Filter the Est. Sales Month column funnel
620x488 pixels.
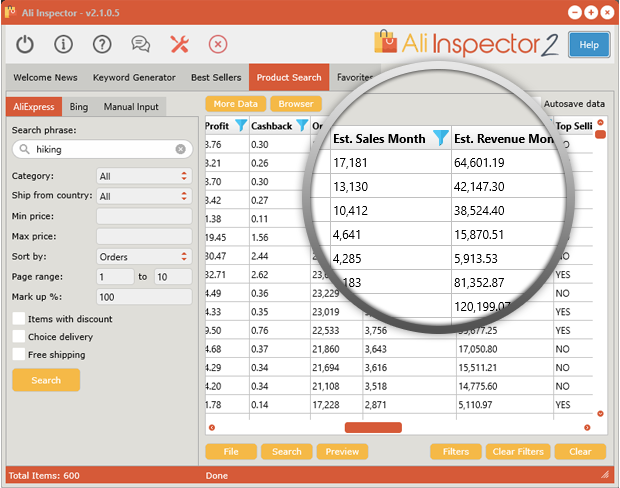point(440,138)
